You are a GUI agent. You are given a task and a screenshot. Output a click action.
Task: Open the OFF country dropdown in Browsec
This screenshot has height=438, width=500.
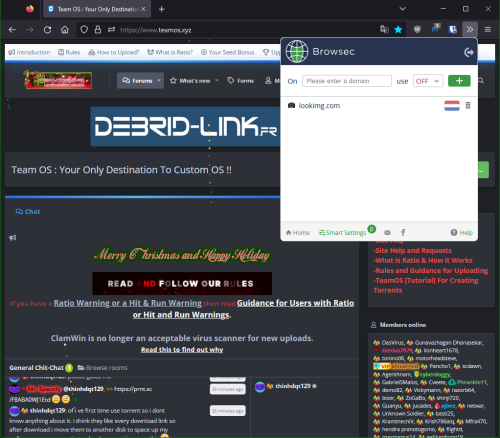428,81
